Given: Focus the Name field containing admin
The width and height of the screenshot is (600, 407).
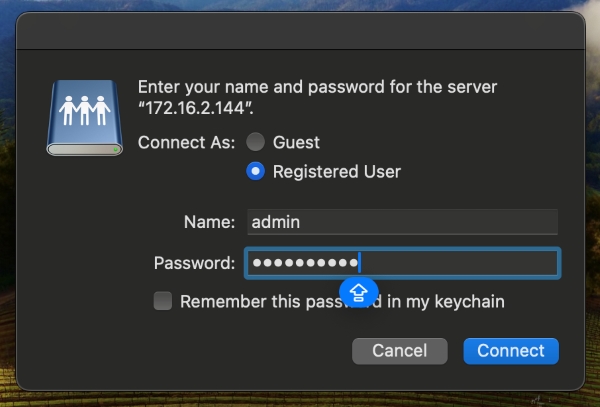Looking at the screenshot, I should [403, 222].
